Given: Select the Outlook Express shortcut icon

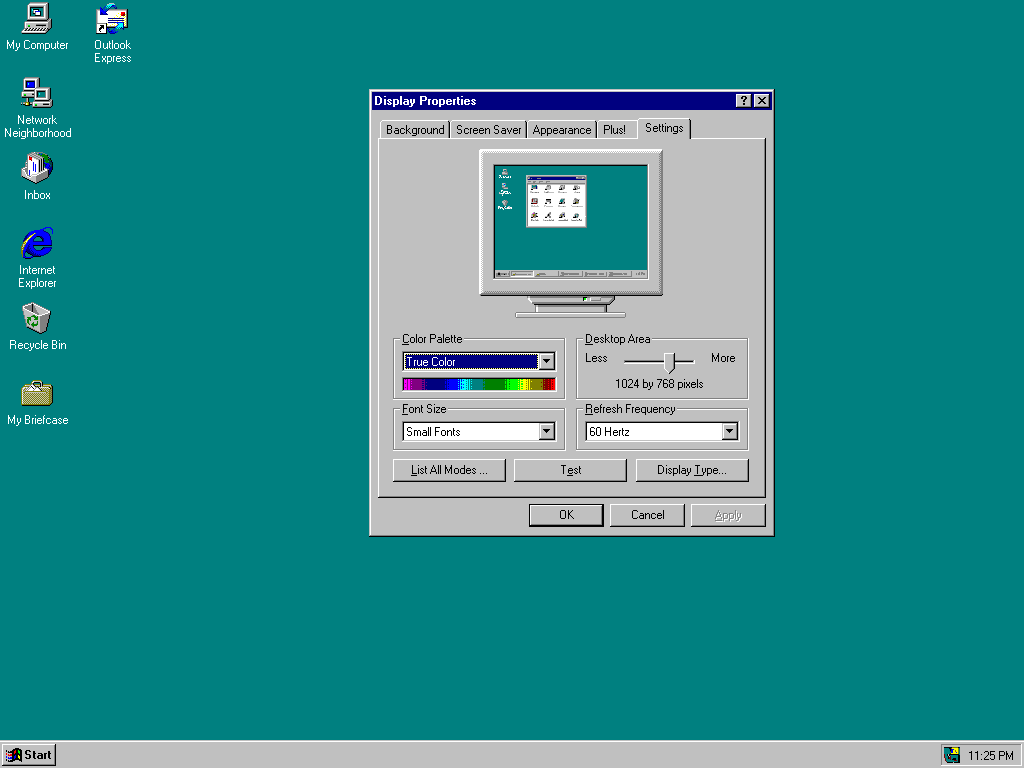Looking at the screenshot, I should pos(112,20).
